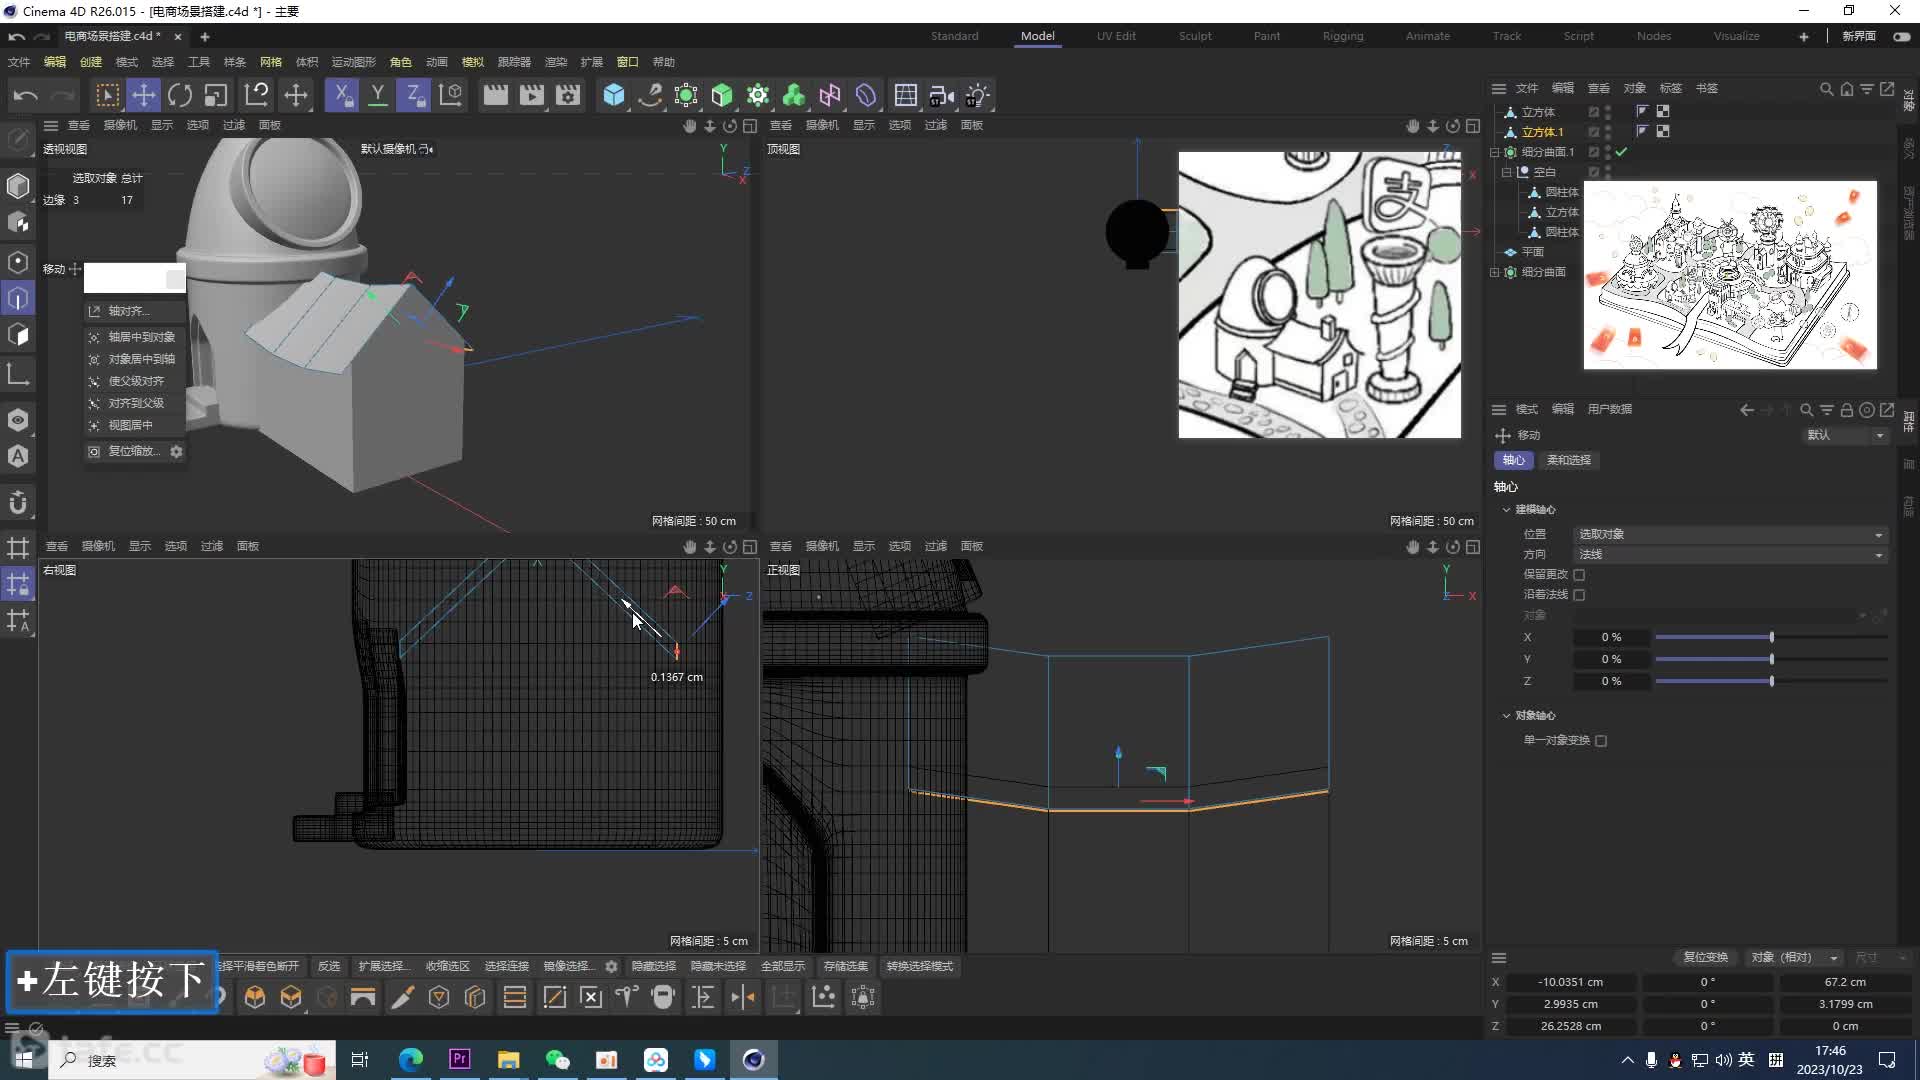
Task: Enable the Along Normals checkbox
Action: pyautogui.click(x=1579, y=595)
